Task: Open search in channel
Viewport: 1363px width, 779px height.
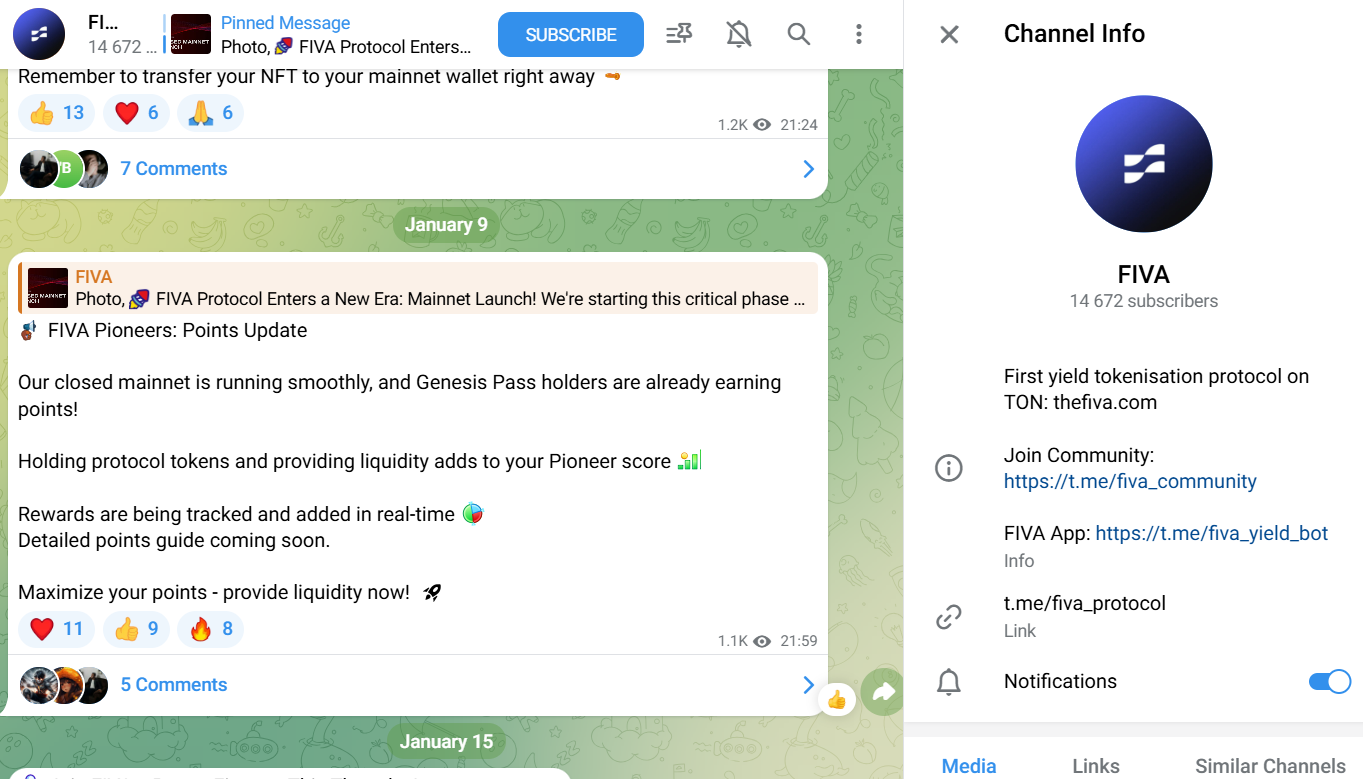Action: 798,35
